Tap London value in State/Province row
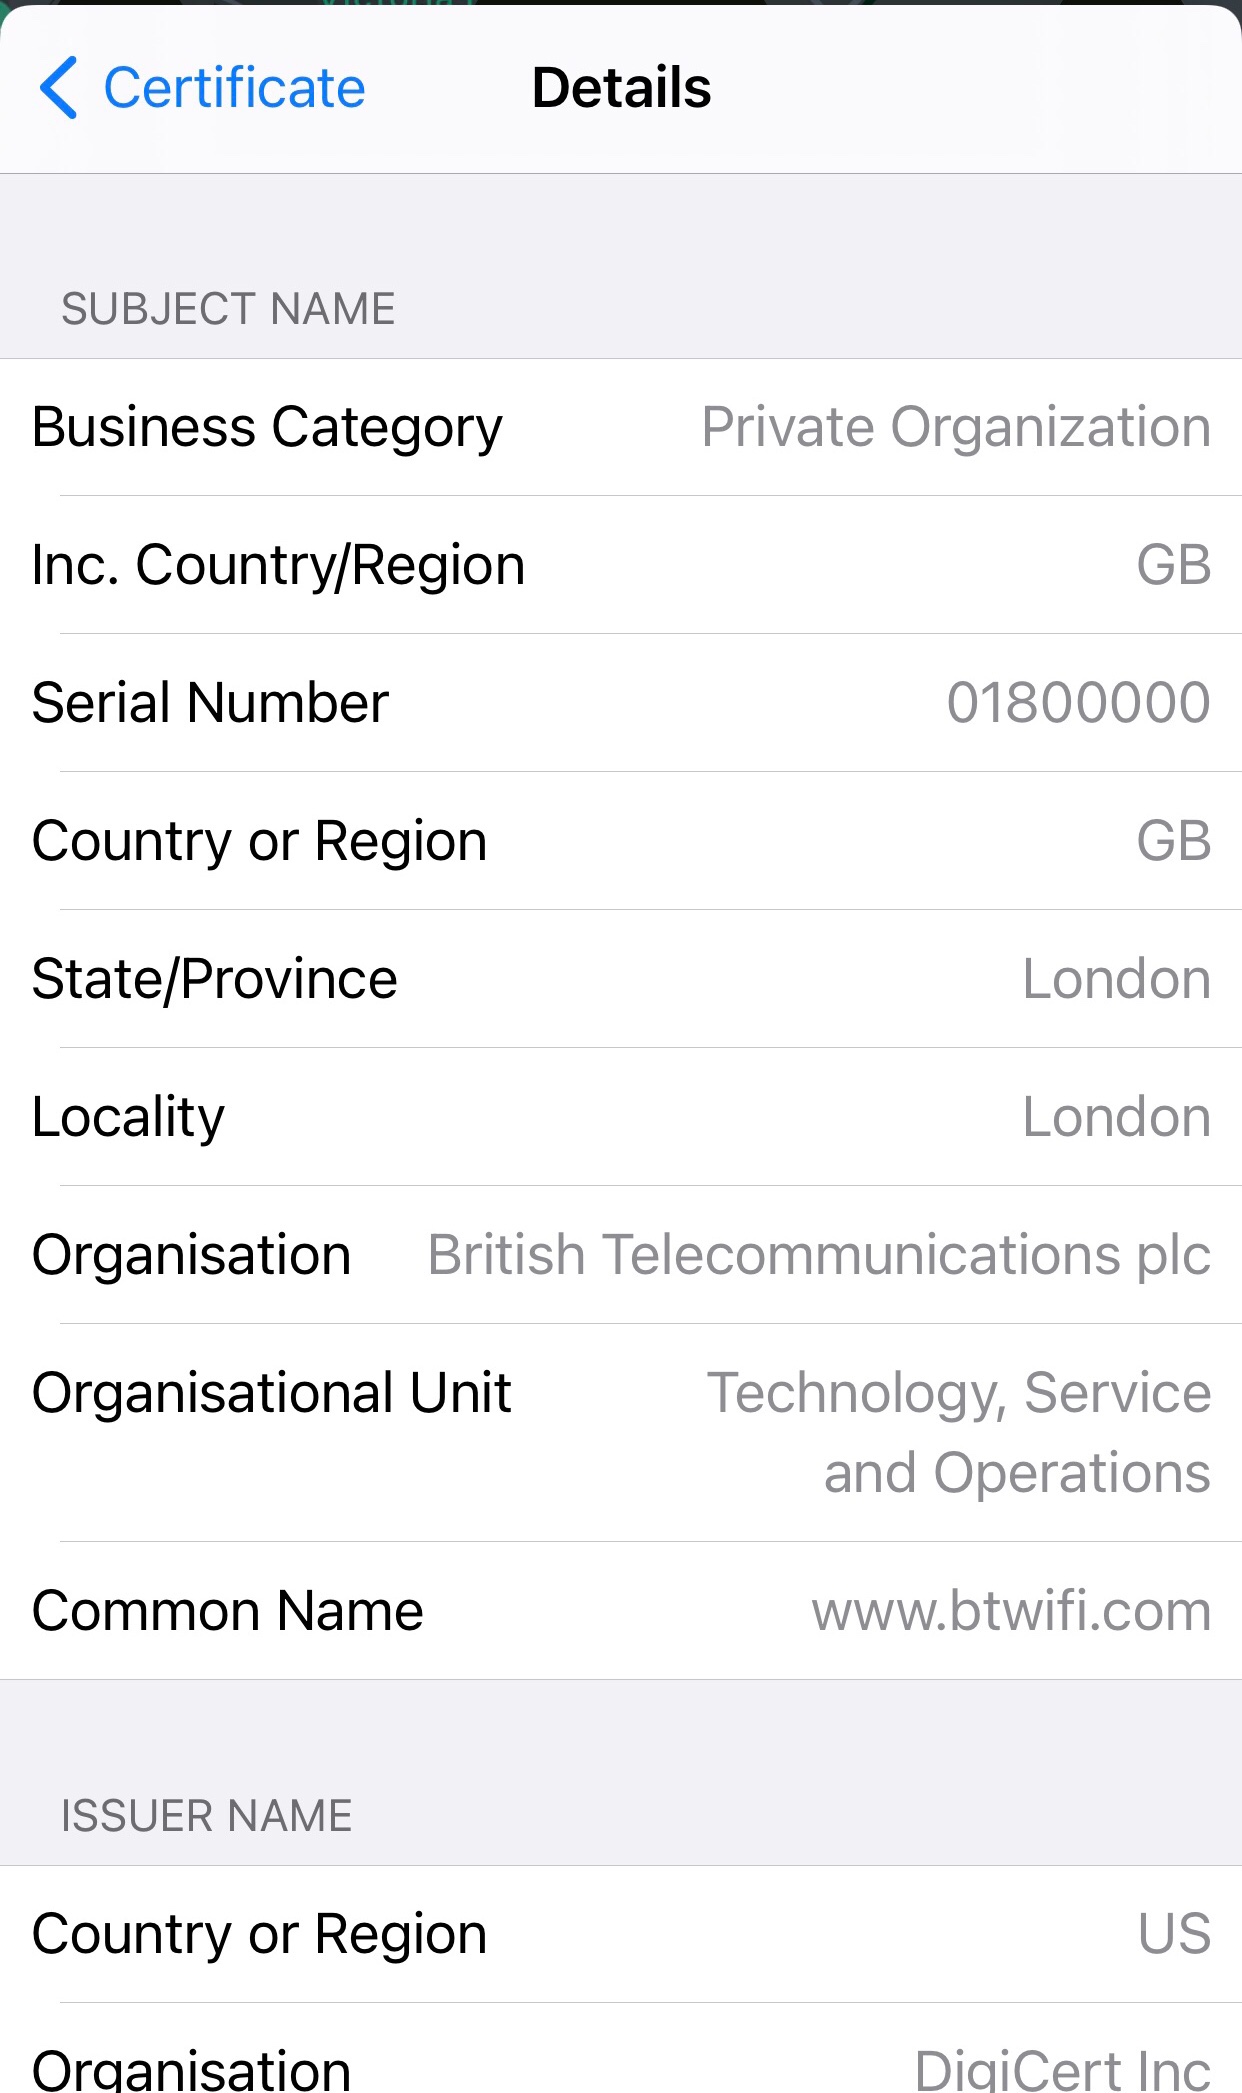The width and height of the screenshot is (1242, 2093). point(1116,979)
